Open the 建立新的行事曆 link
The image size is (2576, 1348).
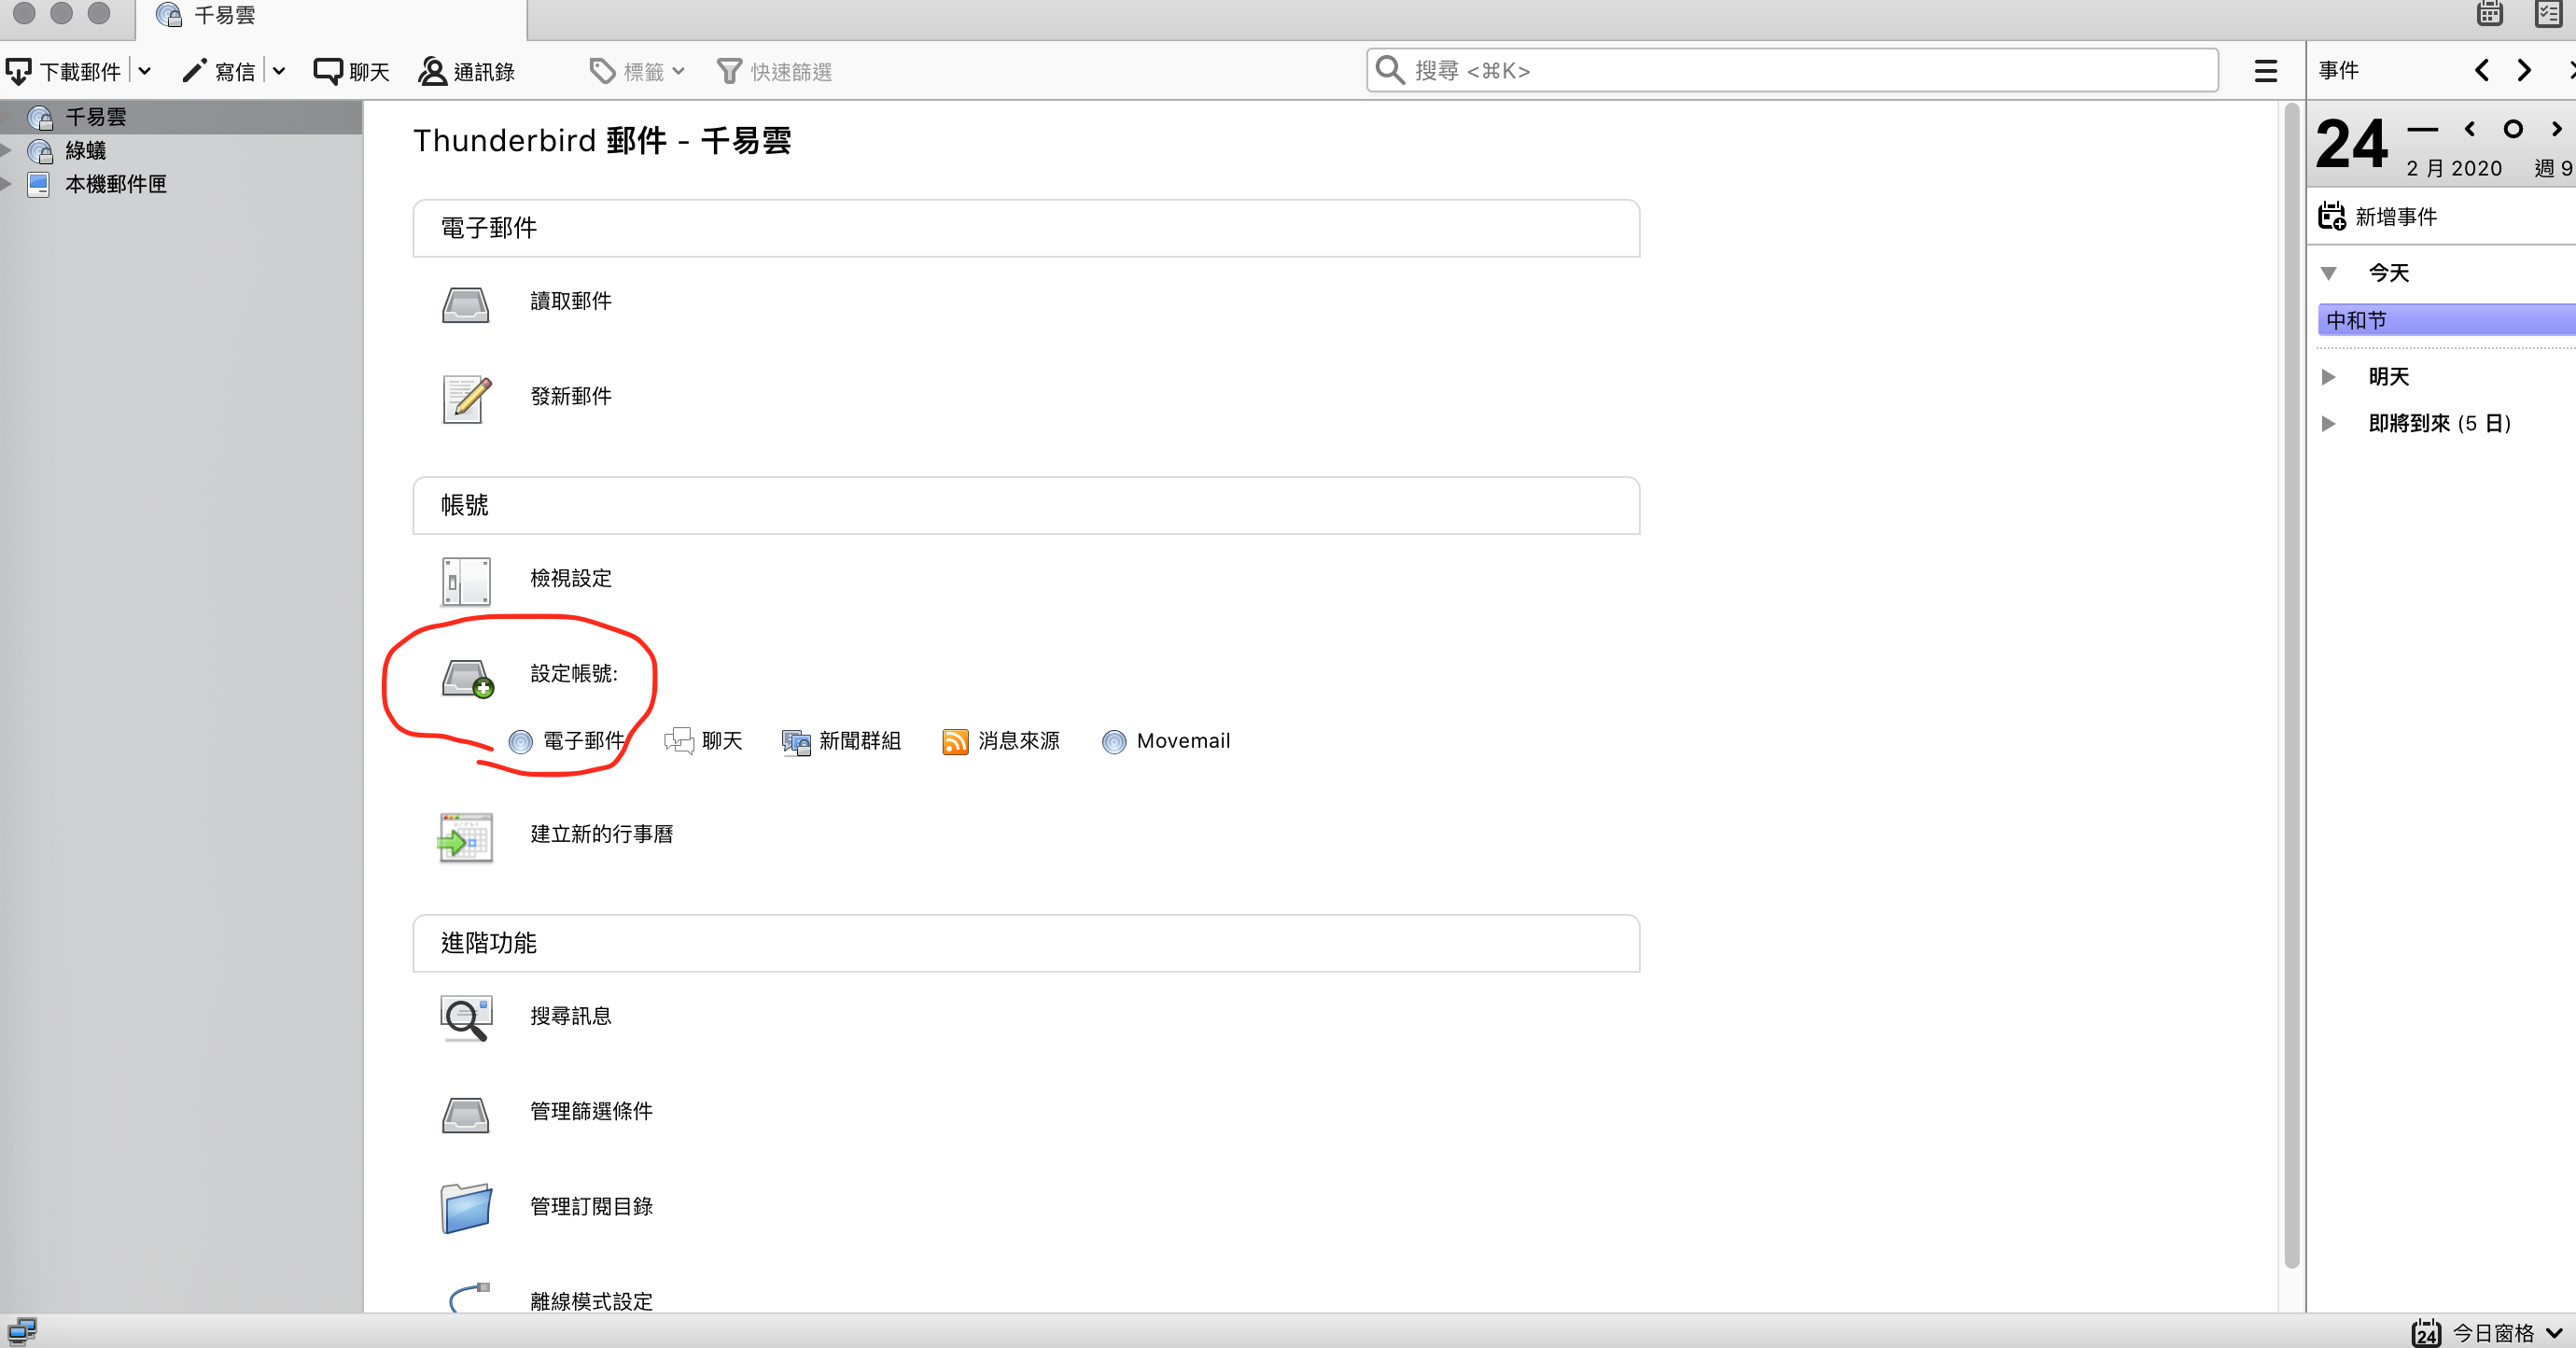point(602,834)
